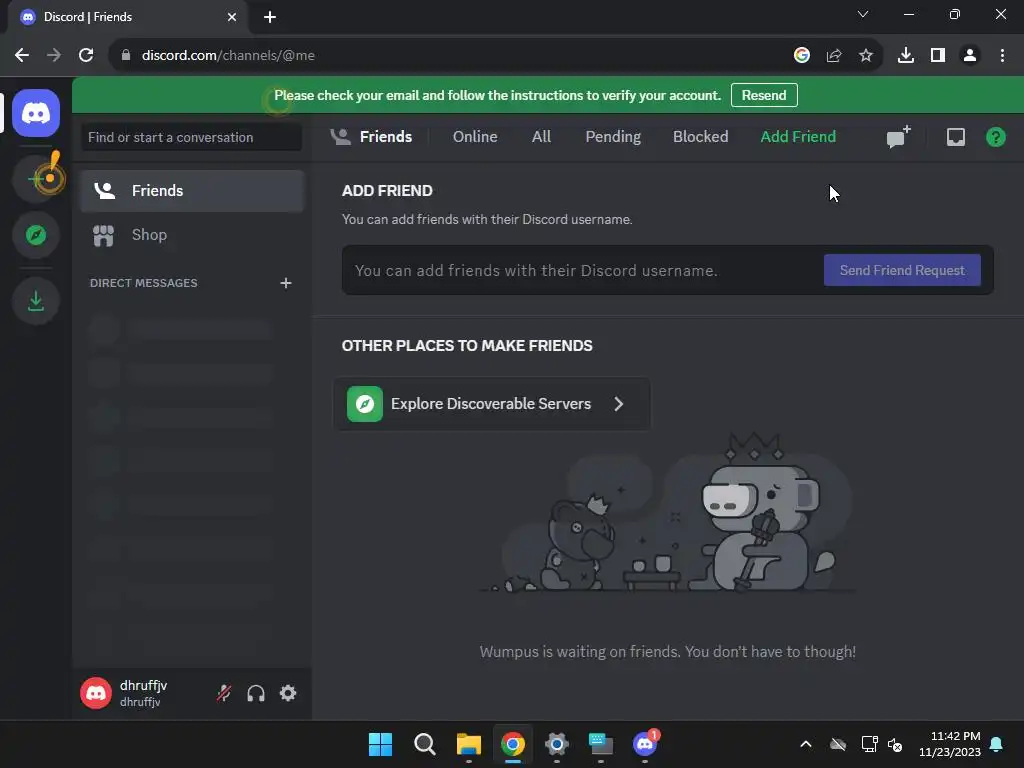Viewport: 1024px width, 768px height.
Task: Focus the add friend username input field
Action: click(x=581, y=270)
